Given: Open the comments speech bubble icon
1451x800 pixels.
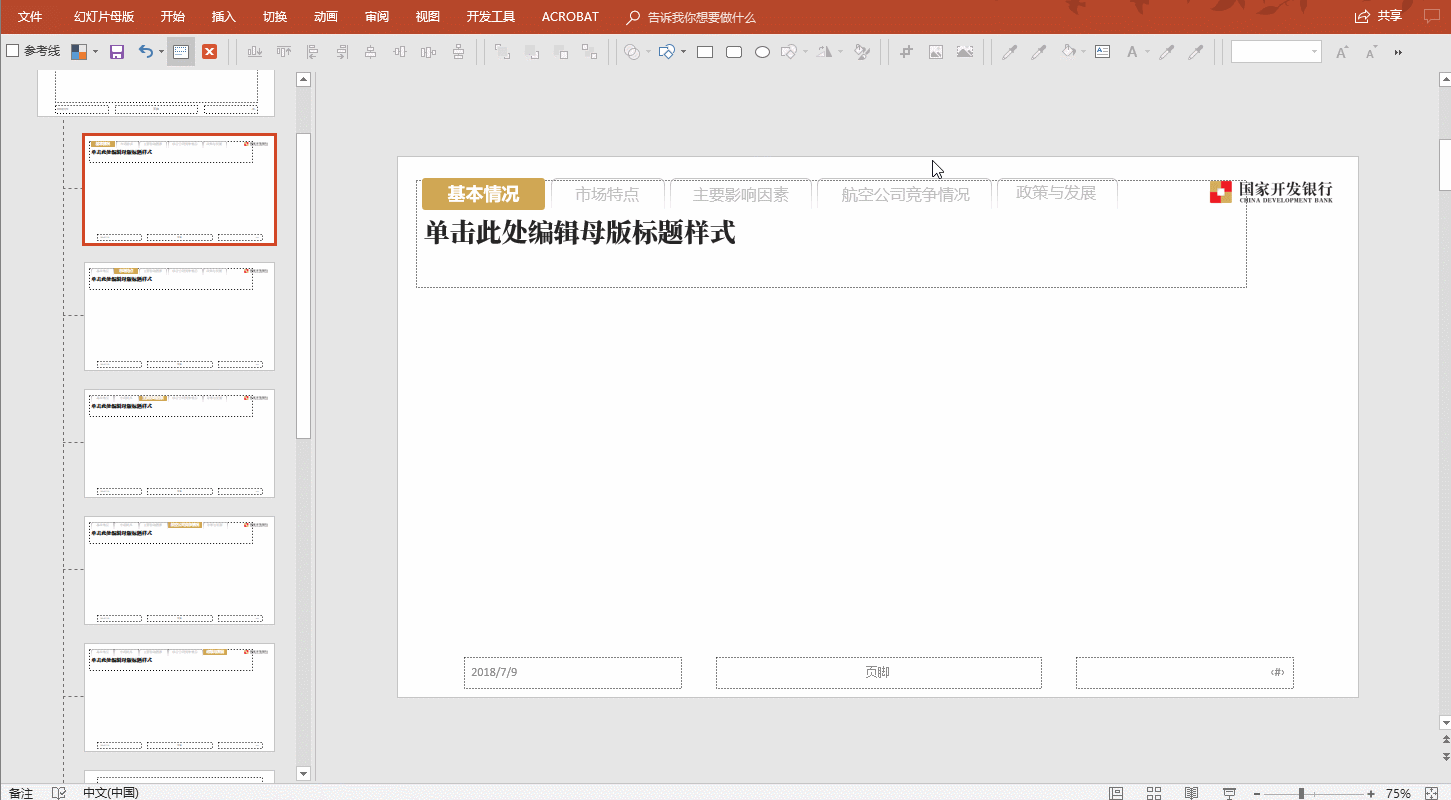Looking at the screenshot, I should click(x=1431, y=16).
